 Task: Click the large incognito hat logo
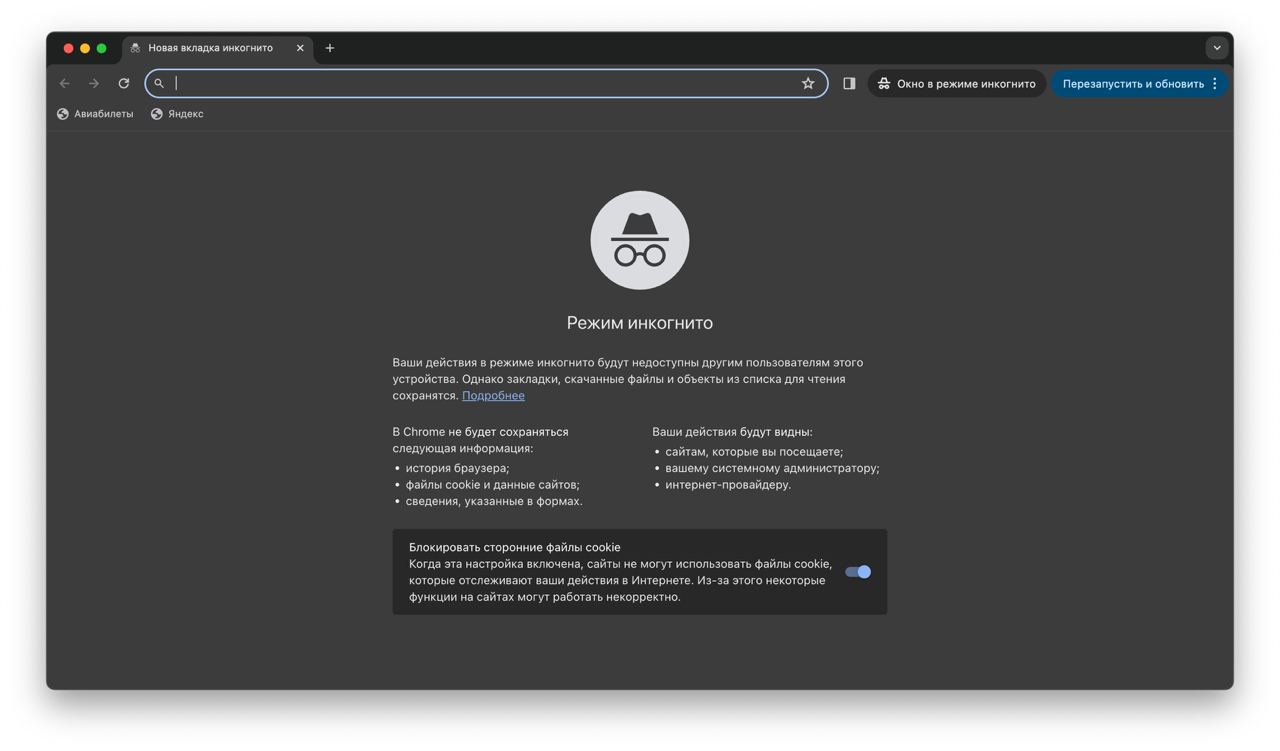click(640, 240)
